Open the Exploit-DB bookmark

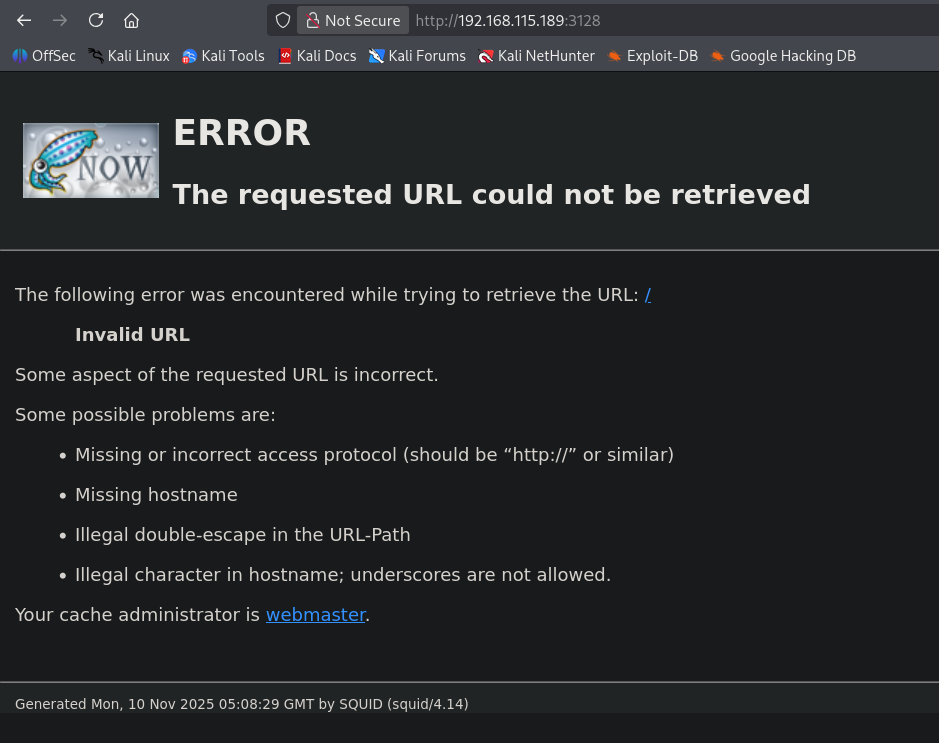point(652,56)
